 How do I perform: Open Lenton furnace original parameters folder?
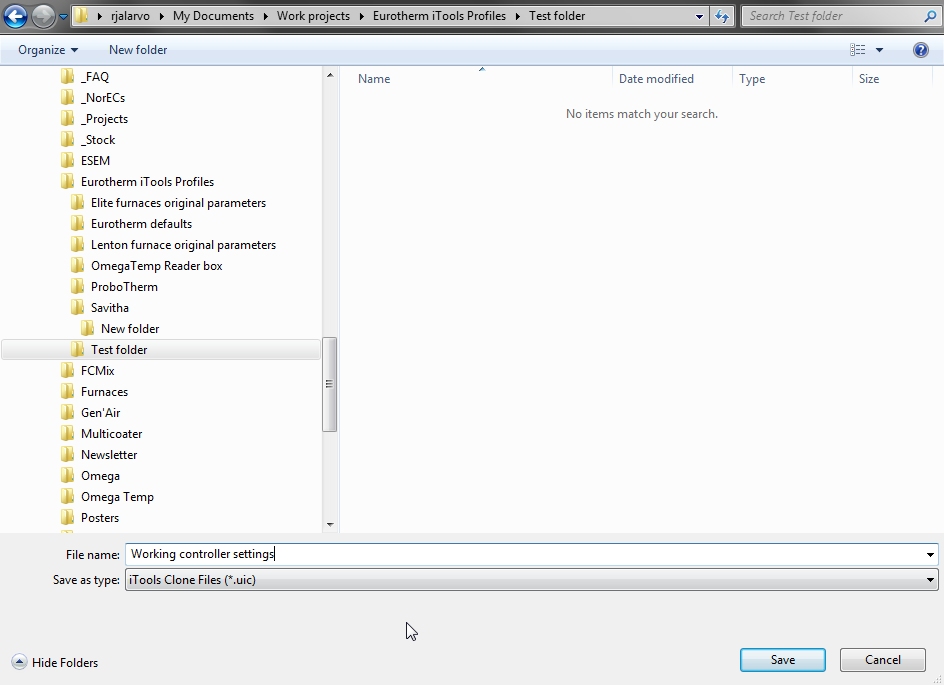coord(183,245)
